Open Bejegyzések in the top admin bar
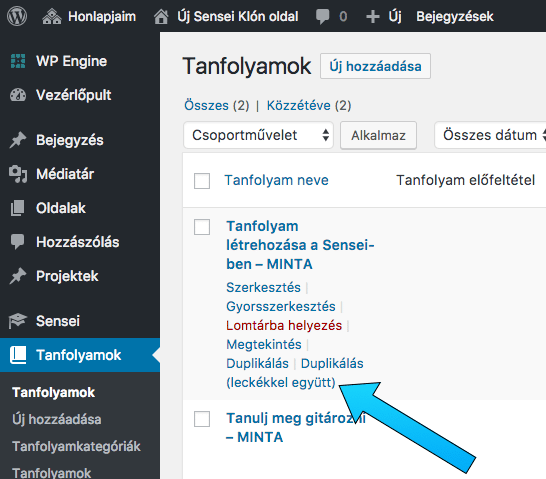 point(455,16)
